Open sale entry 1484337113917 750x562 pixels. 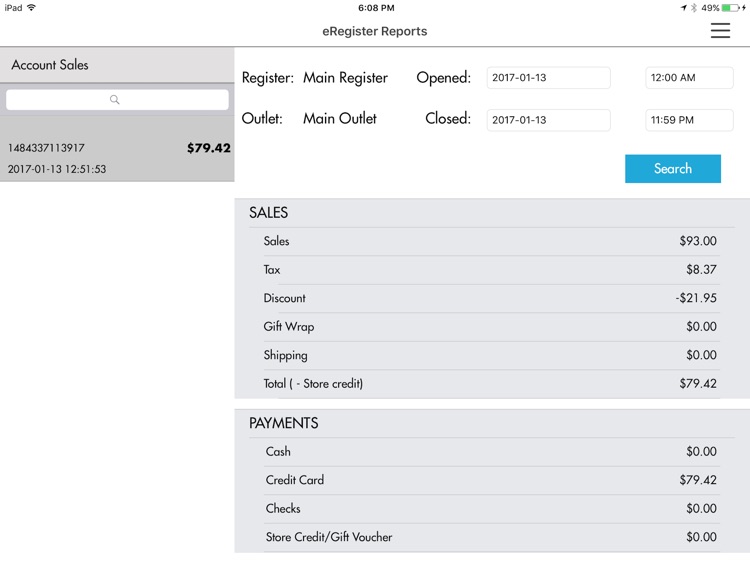[x=117, y=149]
